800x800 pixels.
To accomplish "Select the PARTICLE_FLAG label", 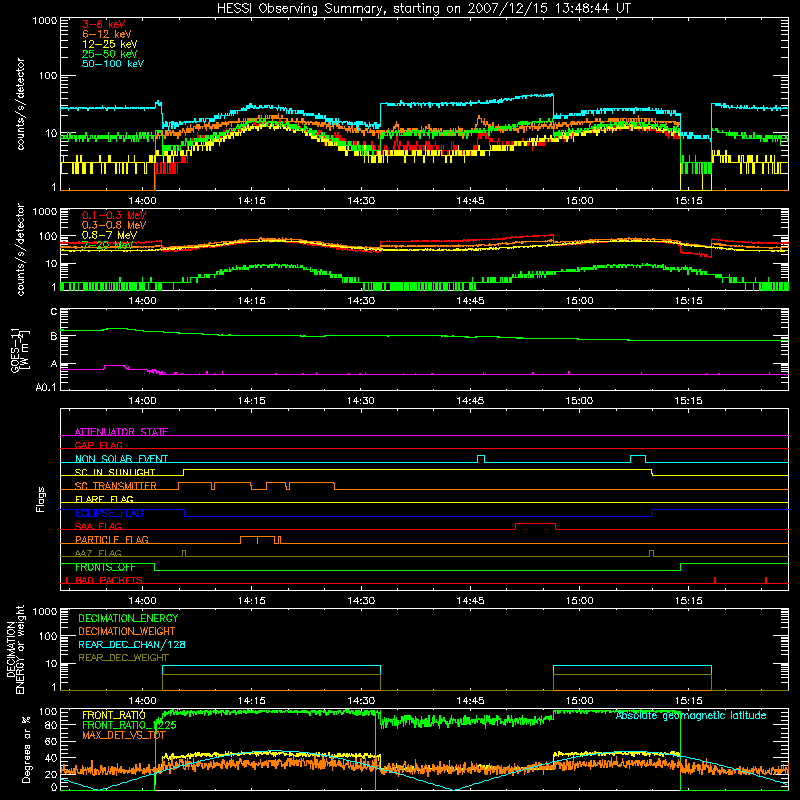I will pyautogui.click(x=112, y=539).
